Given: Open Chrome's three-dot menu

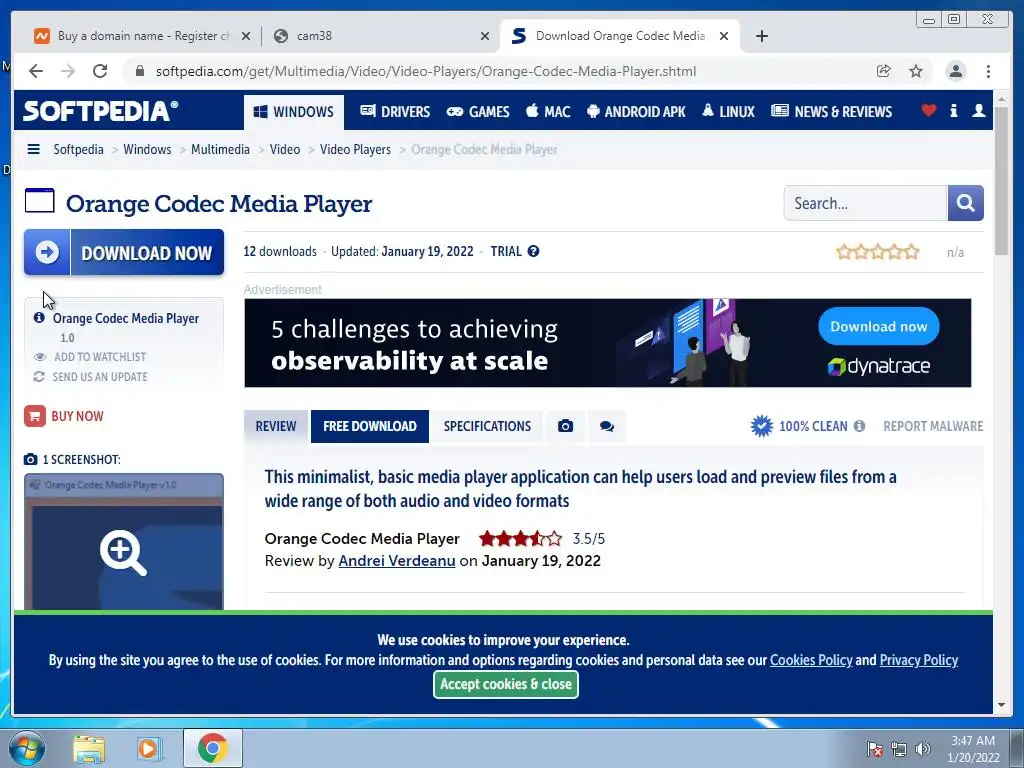Looking at the screenshot, I should click(988, 71).
